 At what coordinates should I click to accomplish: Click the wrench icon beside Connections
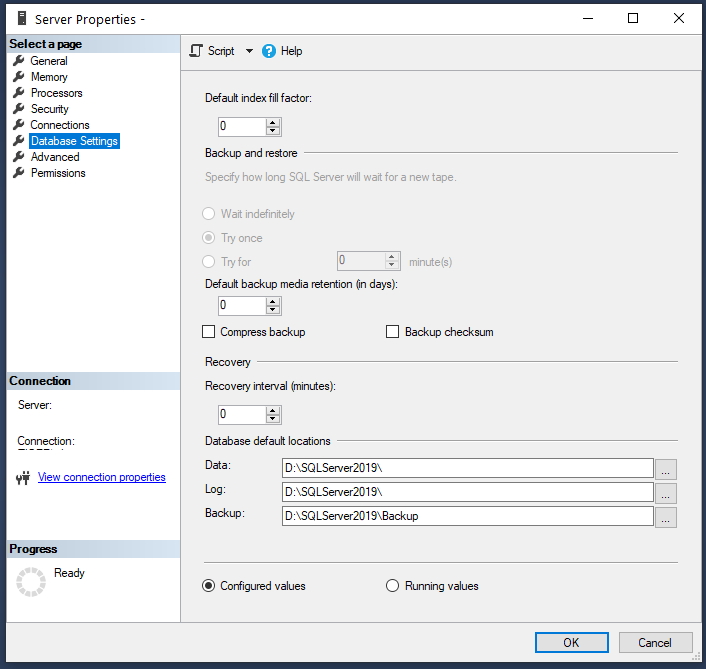(18, 125)
